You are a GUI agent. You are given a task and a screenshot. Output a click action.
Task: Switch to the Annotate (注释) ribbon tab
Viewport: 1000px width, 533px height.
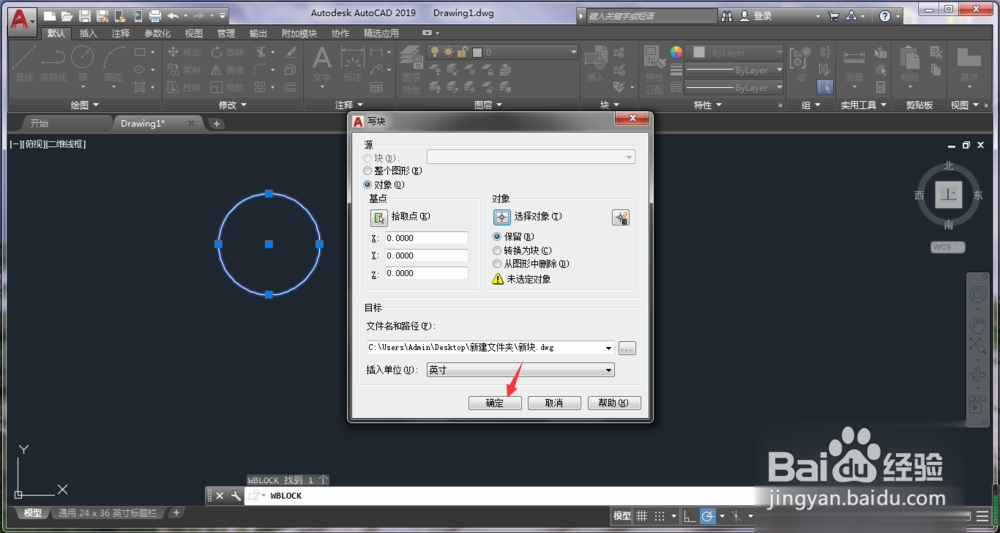(121, 33)
